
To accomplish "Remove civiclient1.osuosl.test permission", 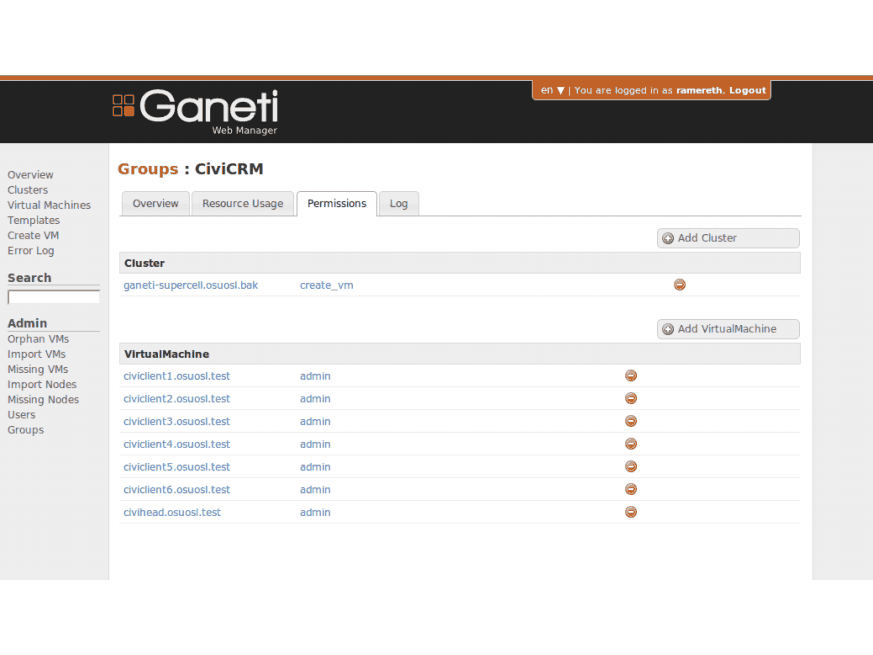I will pos(631,376).
